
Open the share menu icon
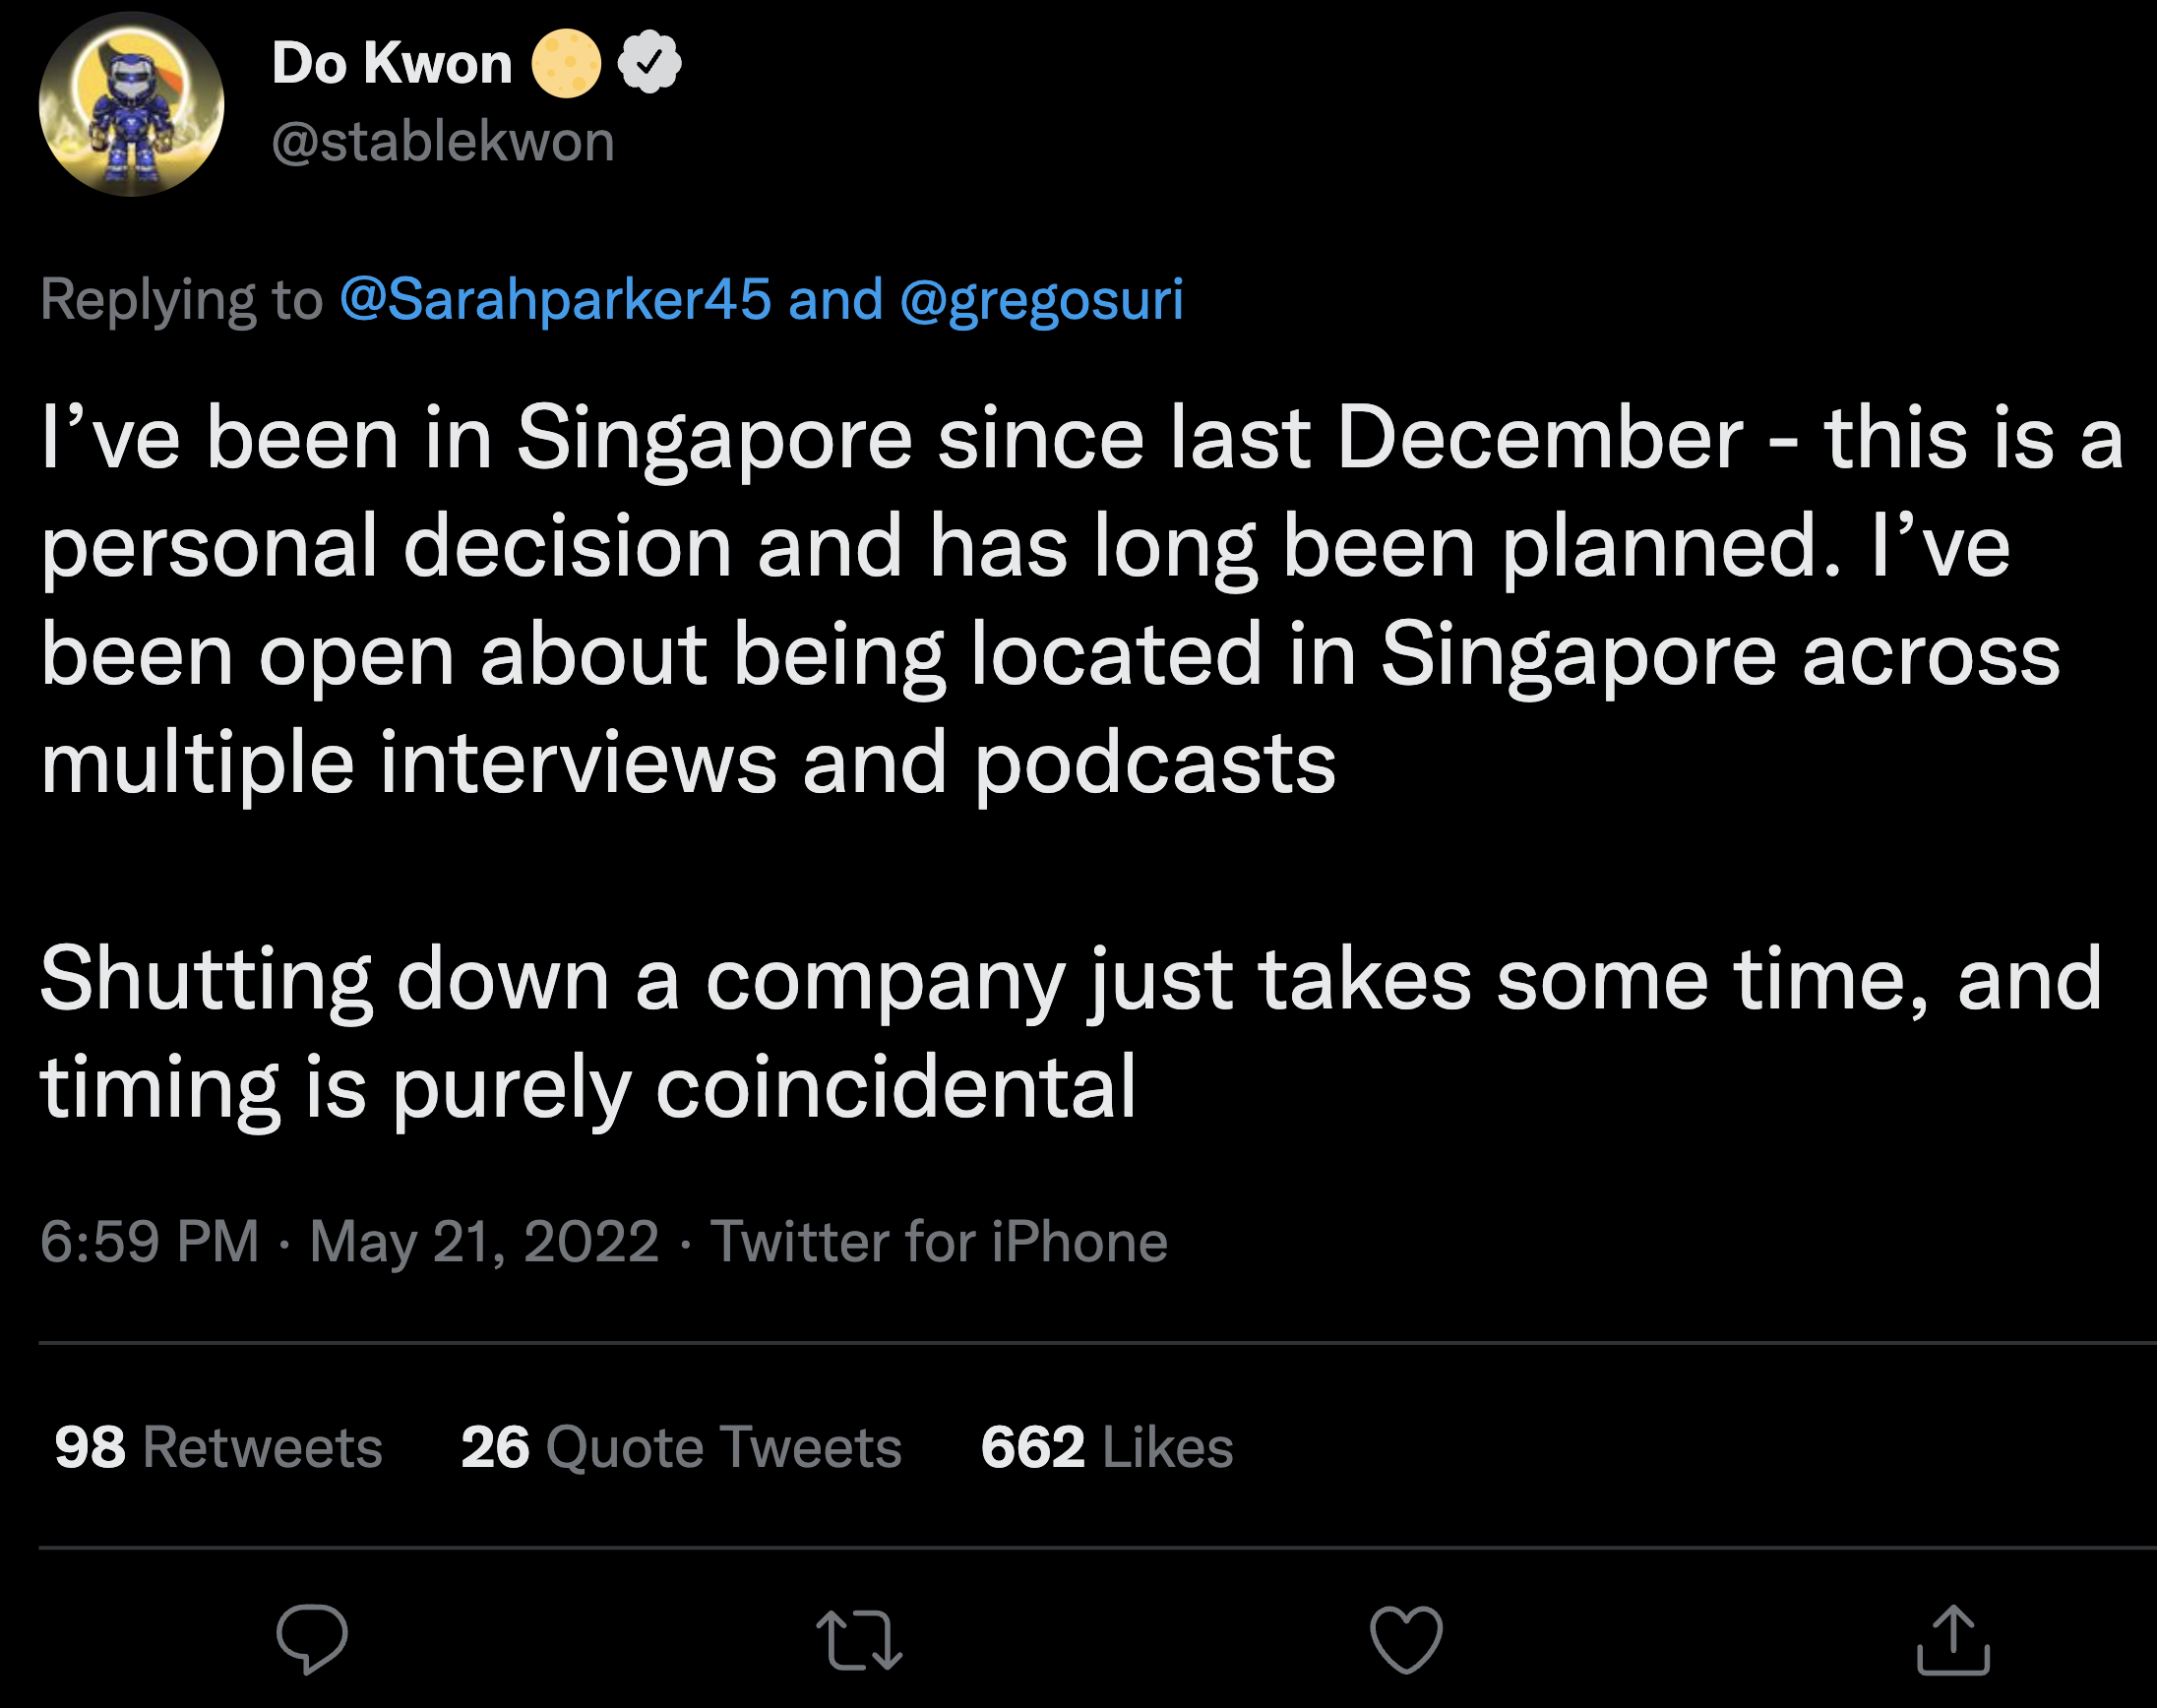[1953, 1639]
